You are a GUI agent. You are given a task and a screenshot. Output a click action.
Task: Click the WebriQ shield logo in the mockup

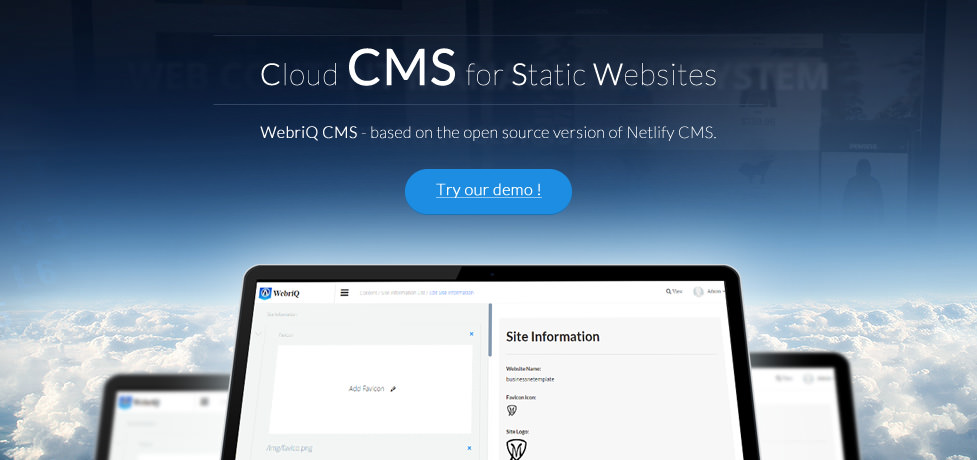[265, 292]
